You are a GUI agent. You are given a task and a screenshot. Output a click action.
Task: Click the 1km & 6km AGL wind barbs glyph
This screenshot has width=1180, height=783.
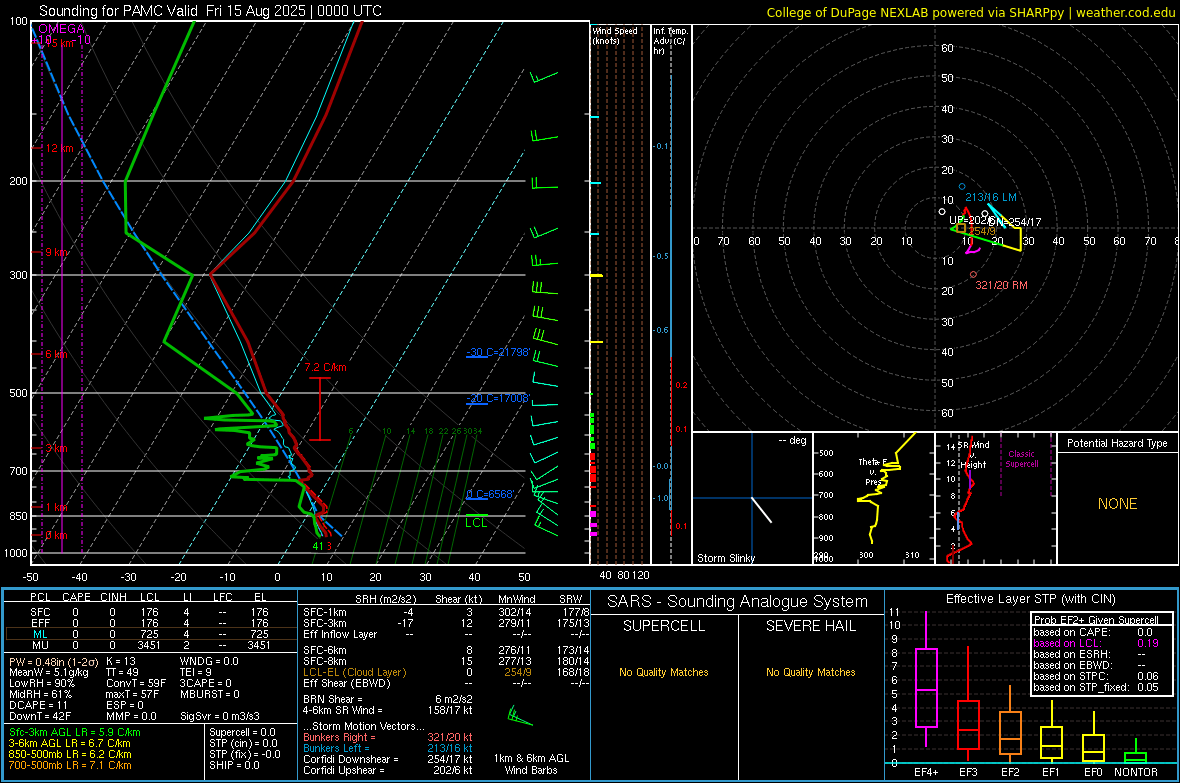pyautogui.click(x=520, y=716)
